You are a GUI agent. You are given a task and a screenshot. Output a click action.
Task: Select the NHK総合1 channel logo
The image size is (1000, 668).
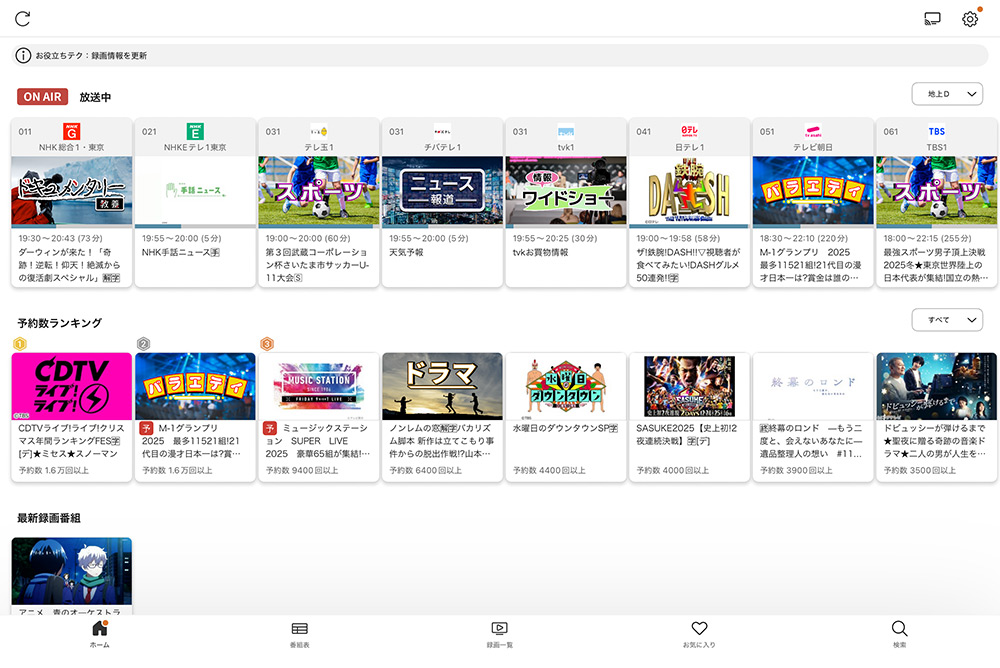[x=71, y=132]
